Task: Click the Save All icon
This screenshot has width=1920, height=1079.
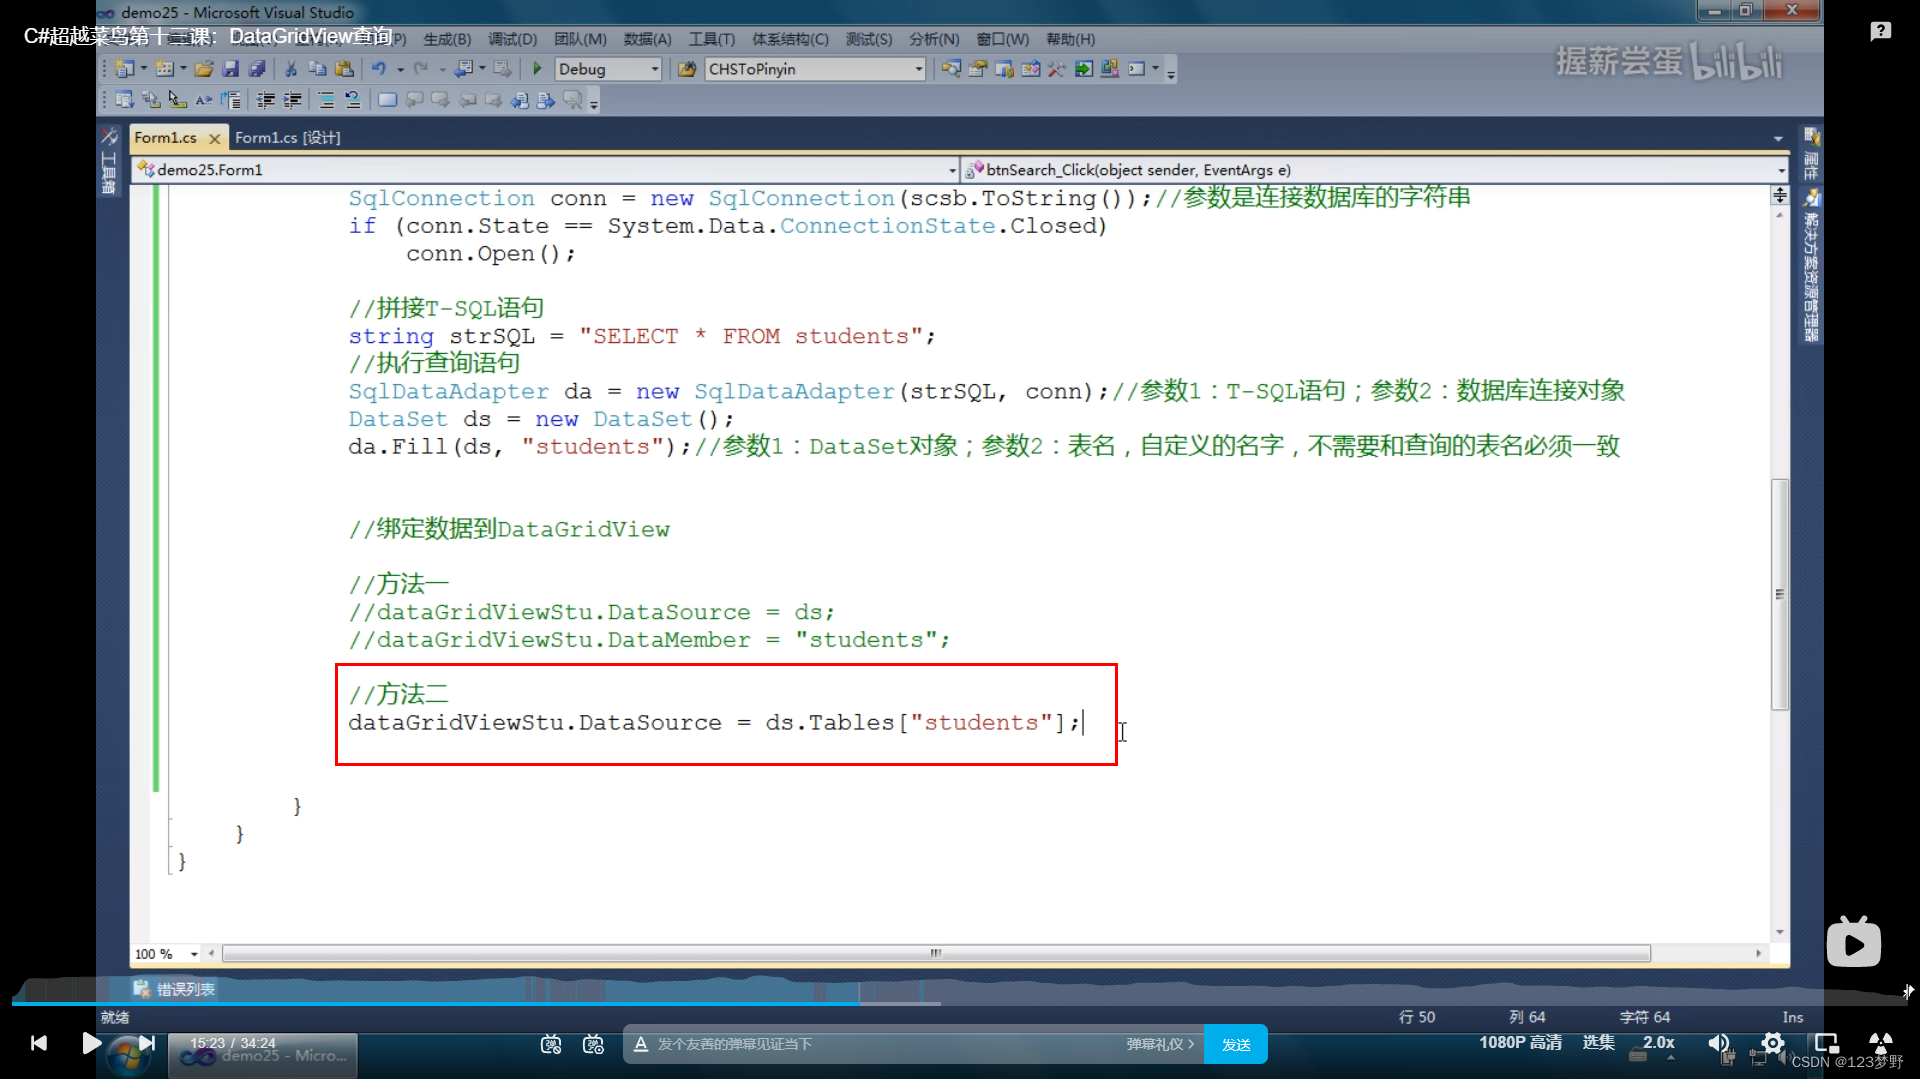Action: click(257, 69)
